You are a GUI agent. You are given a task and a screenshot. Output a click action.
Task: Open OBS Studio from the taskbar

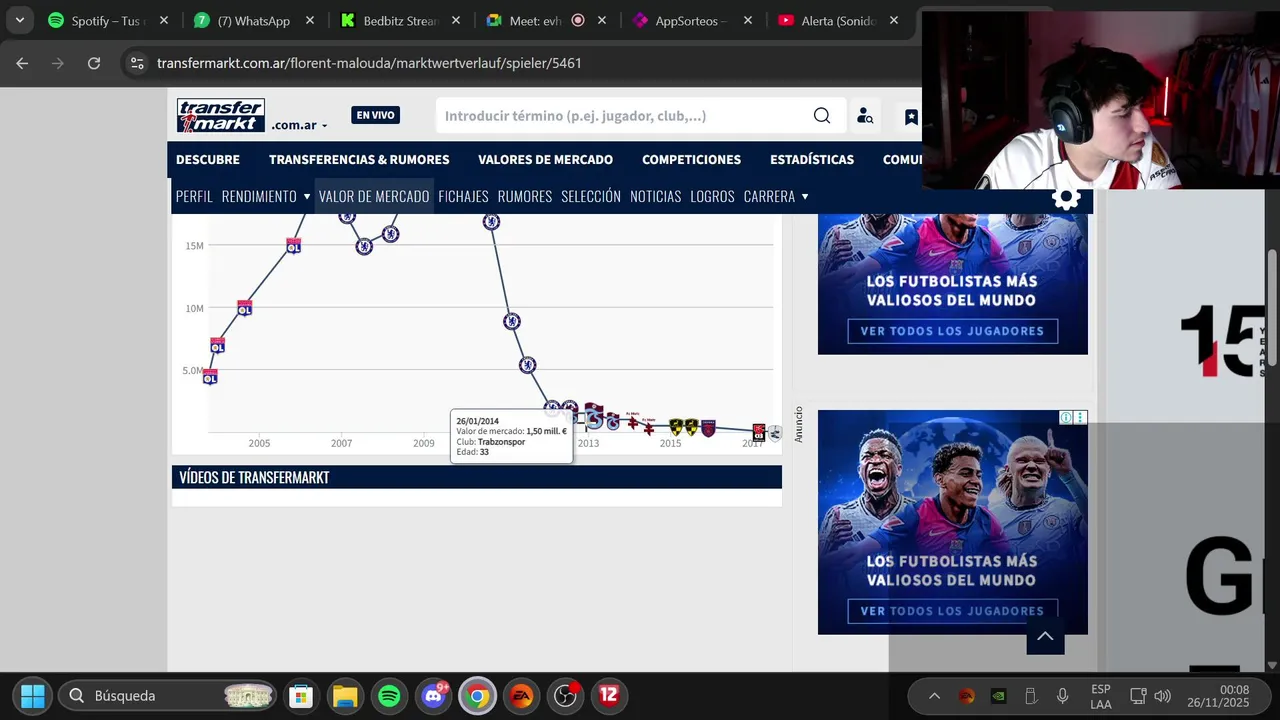(566, 695)
